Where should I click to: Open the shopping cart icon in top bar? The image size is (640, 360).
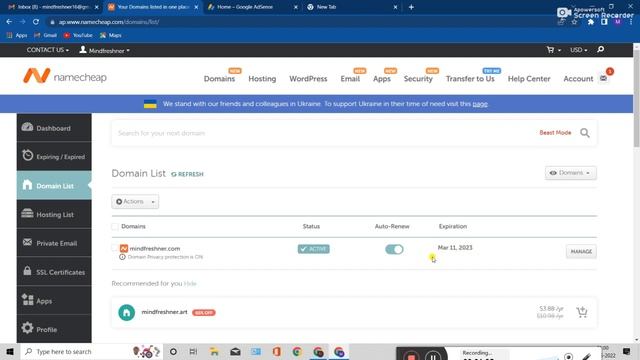click(x=550, y=50)
